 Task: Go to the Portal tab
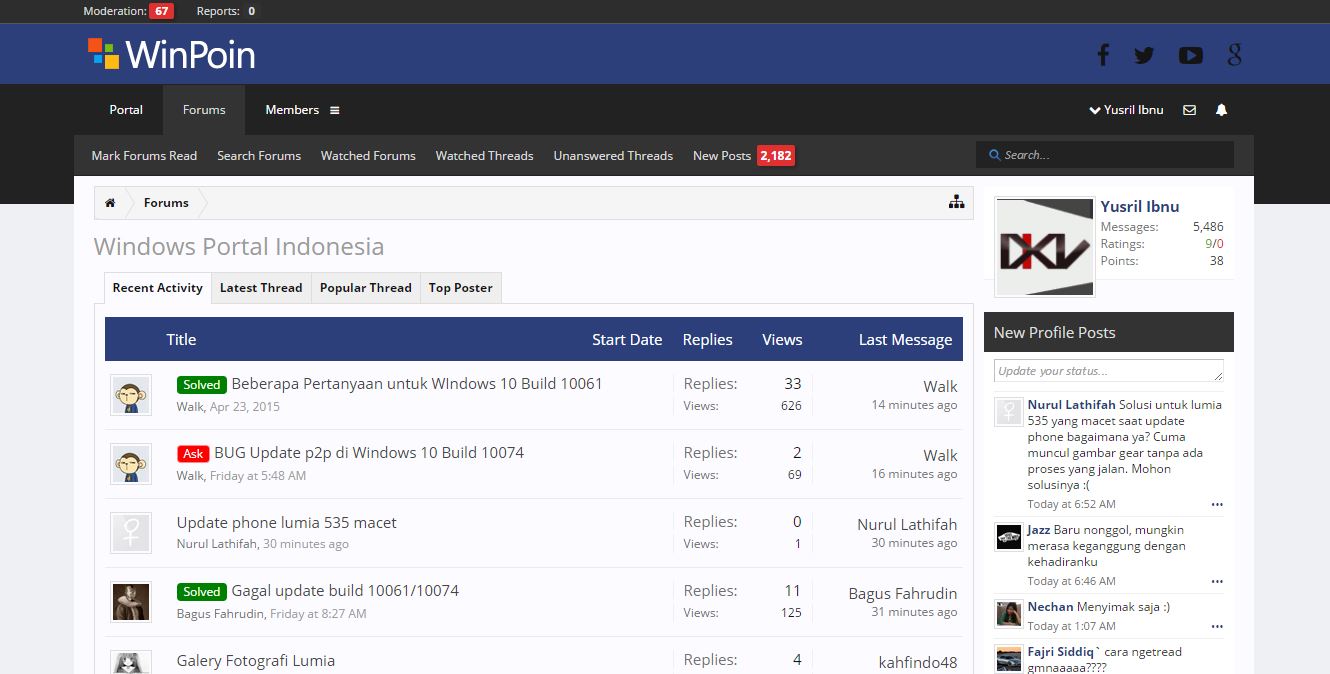(x=126, y=110)
